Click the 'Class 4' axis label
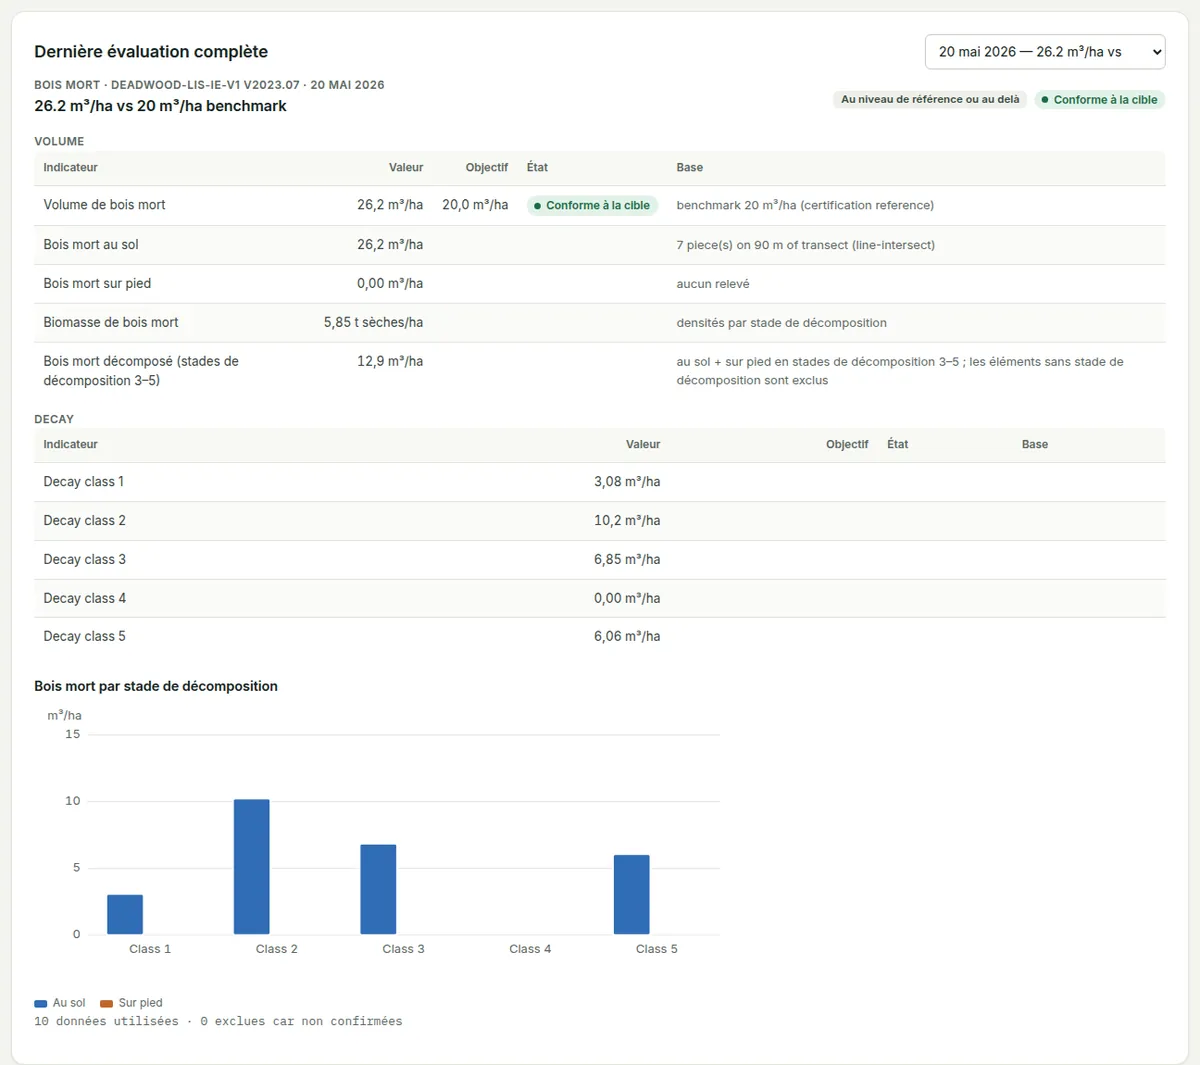Viewport: 1200px width, 1065px height. point(530,949)
